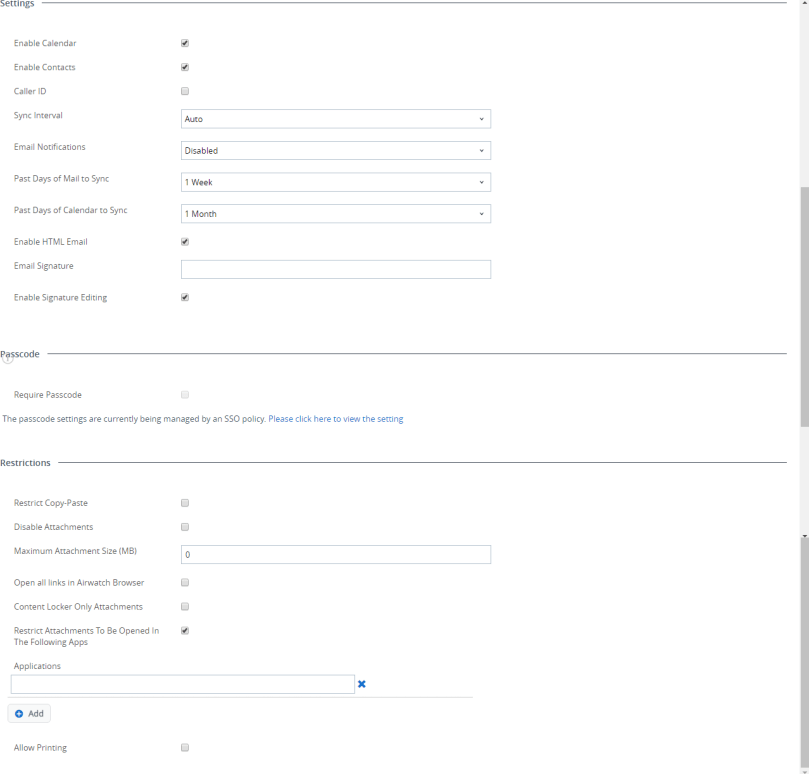Enable the Allow Printing checkbox
The width and height of the screenshot is (809, 774).
(185, 747)
